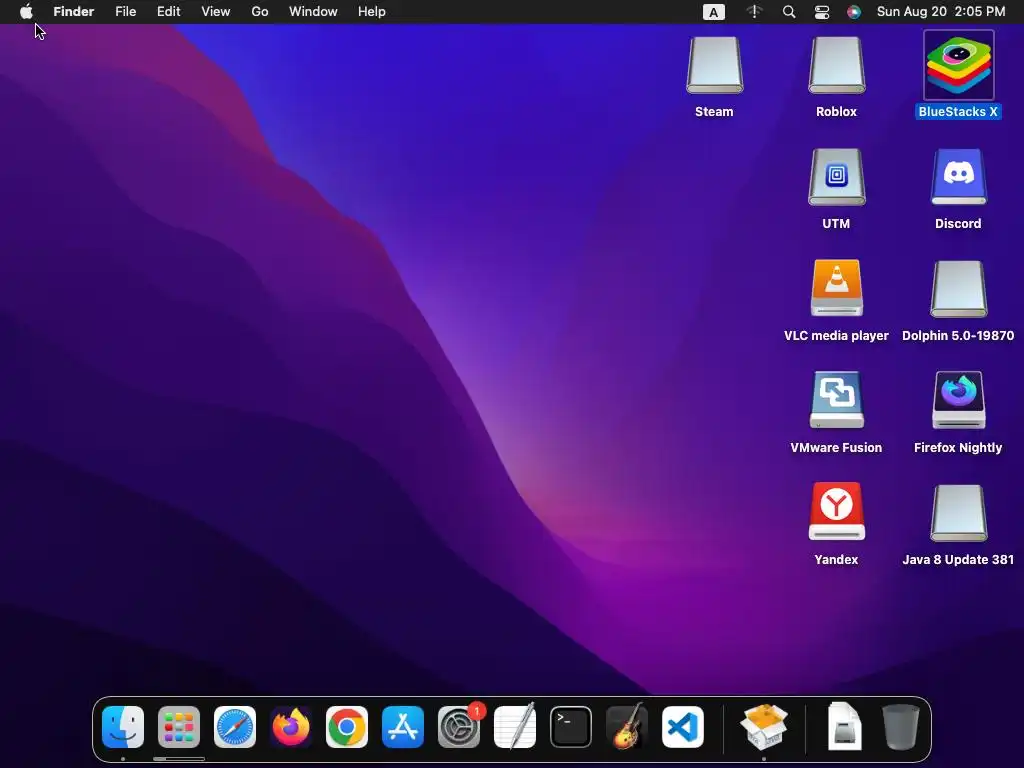Open the Trash from the Dock
Screen dimensions: 1024x768
tap(901, 726)
